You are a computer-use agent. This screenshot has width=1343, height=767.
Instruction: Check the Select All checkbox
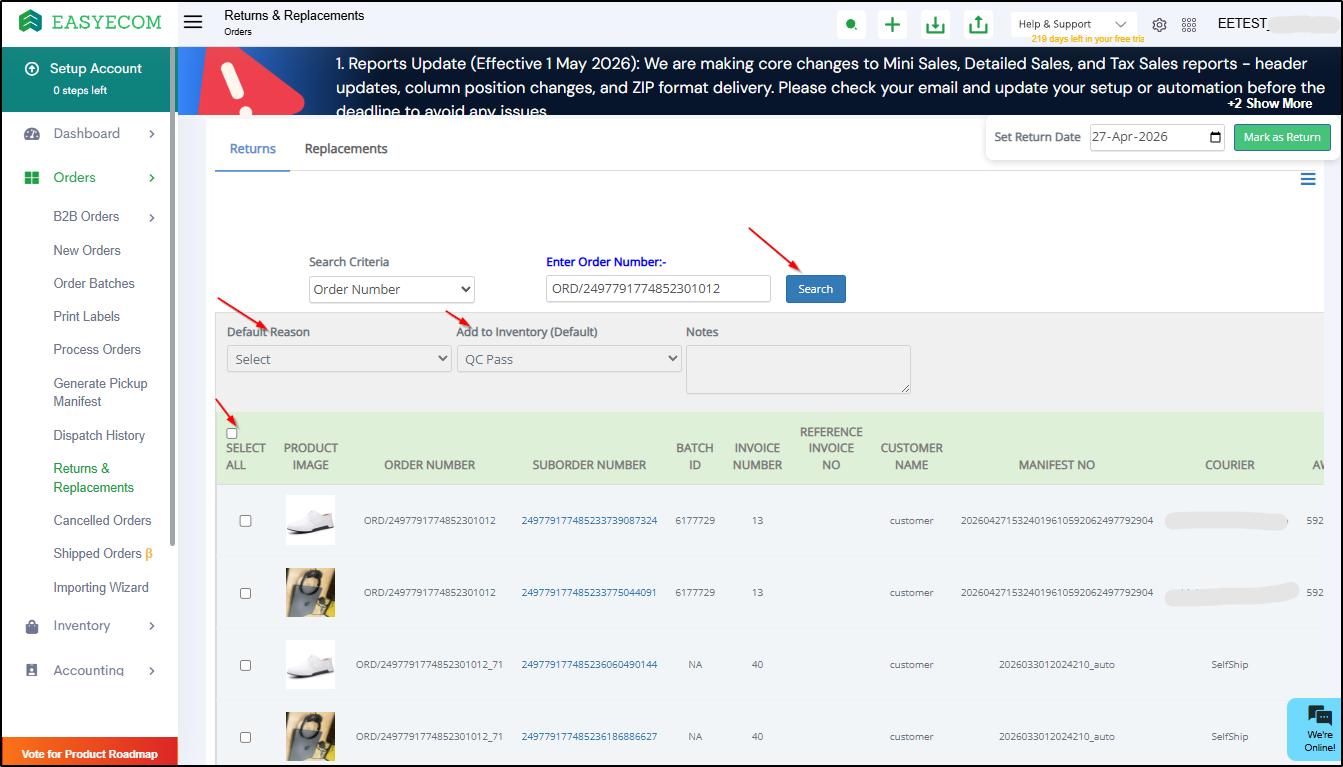point(232,433)
